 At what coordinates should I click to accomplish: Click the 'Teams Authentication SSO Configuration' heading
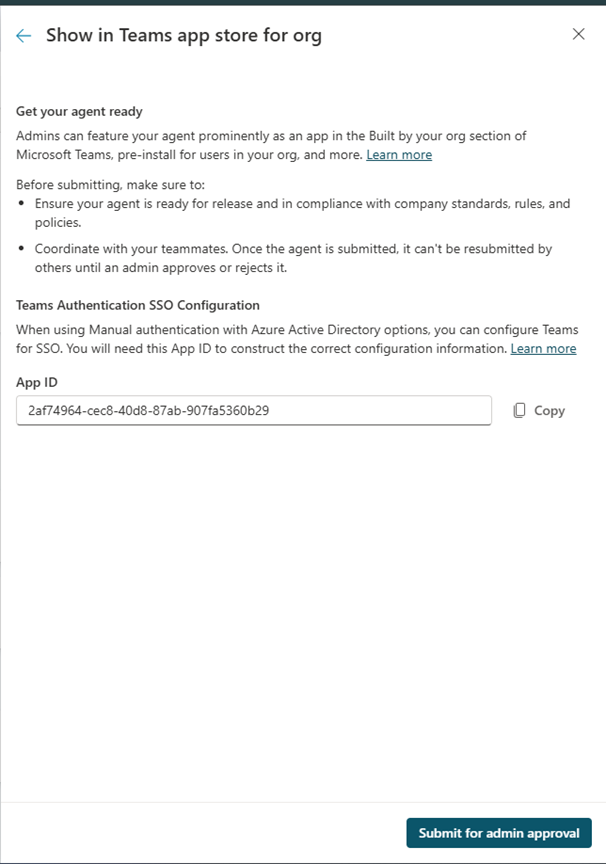pyautogui.click(x=138, y=305)
